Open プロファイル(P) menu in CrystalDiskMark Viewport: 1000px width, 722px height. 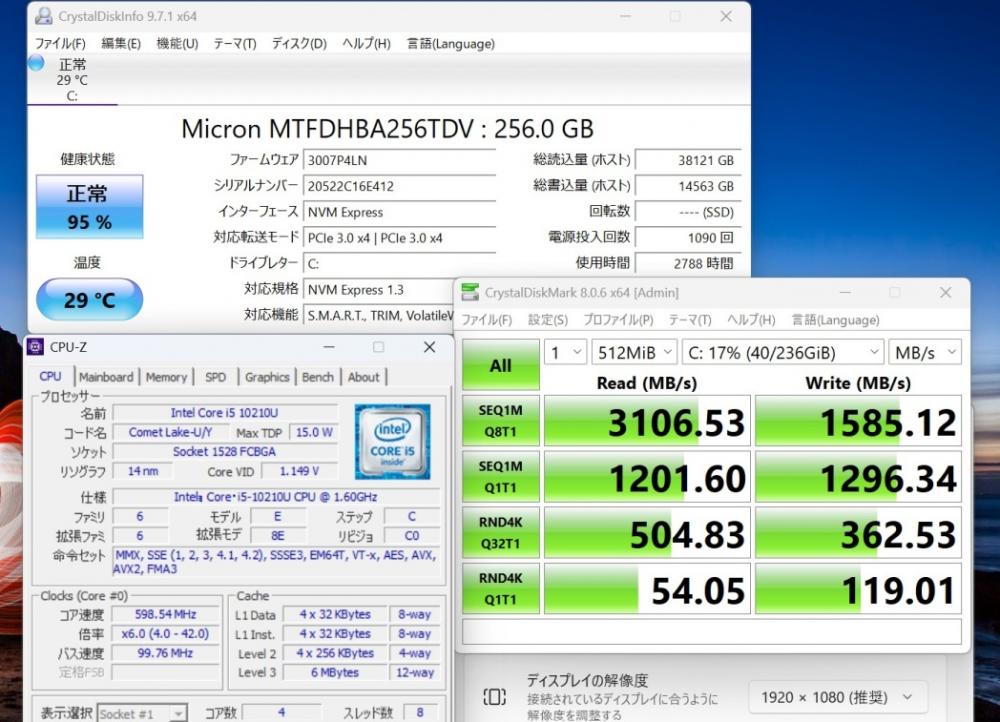click(618, 320)
